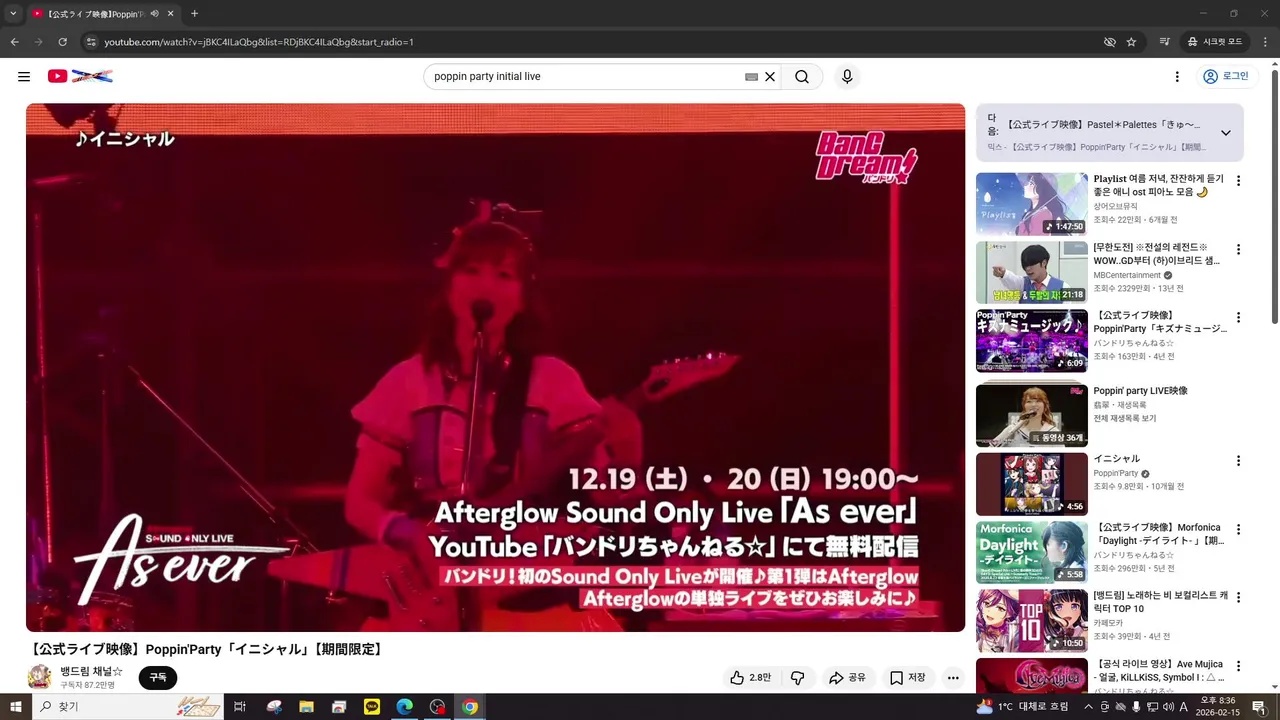Image resolution: width=1280 pixels, height=720 pixels.
Task: Open 카페모카 channel name
Action: (1108, 623)
